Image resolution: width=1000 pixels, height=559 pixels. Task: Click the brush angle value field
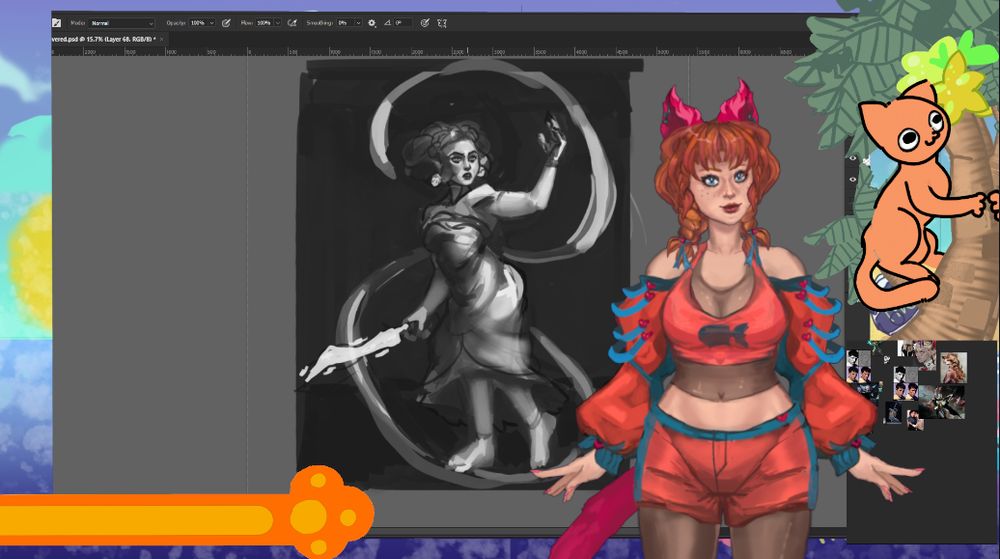(402, 23)
